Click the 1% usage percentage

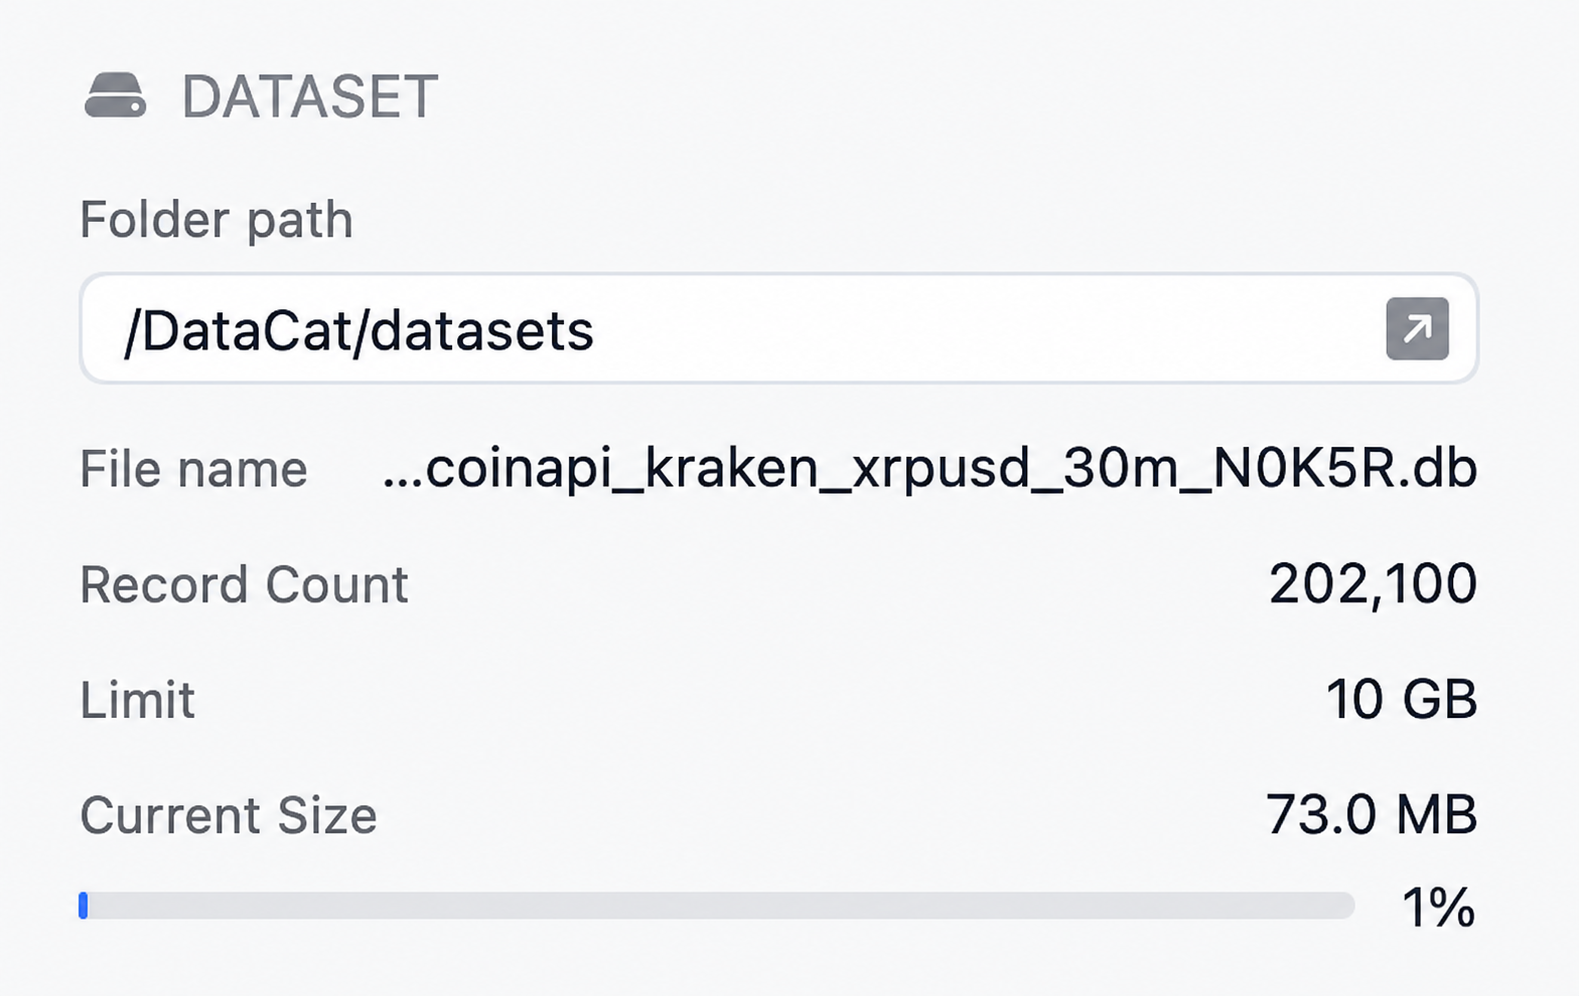pyautogui.click(x=1439, y=907)
